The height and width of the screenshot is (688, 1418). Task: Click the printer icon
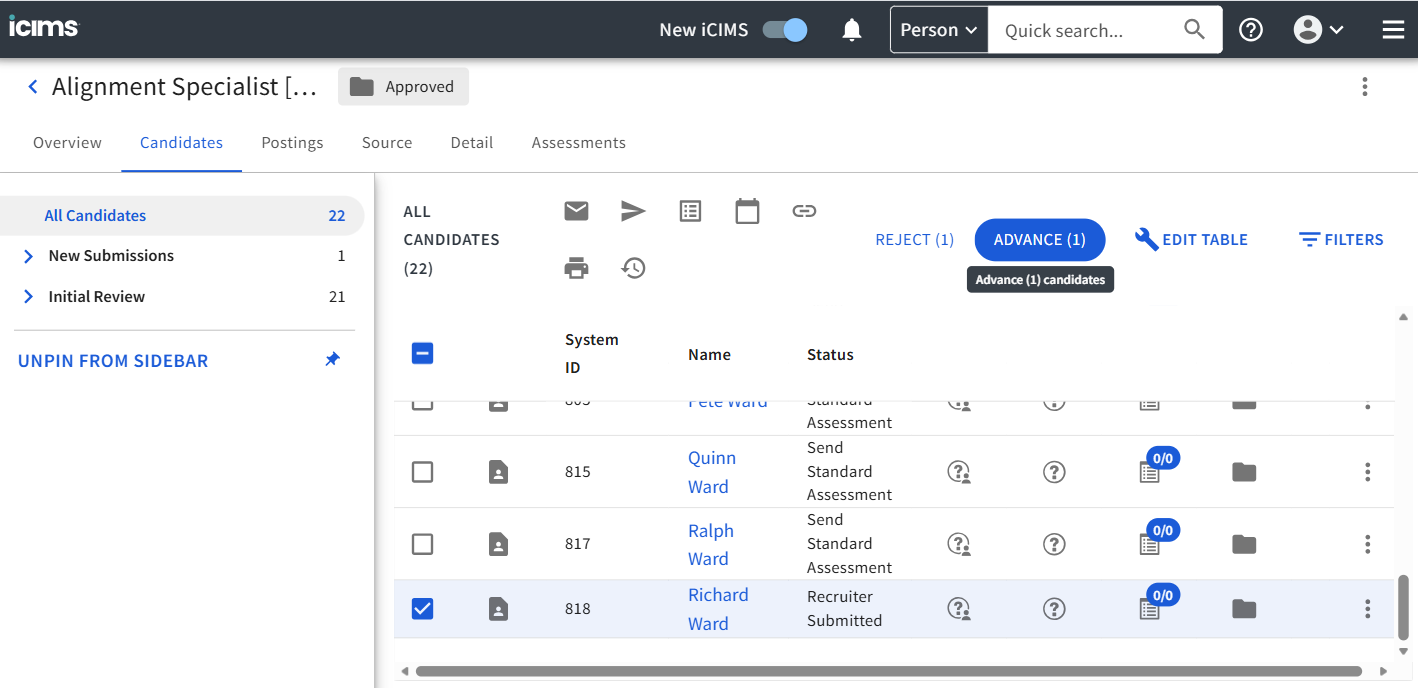pyautogui.click(x=576, y=268)
